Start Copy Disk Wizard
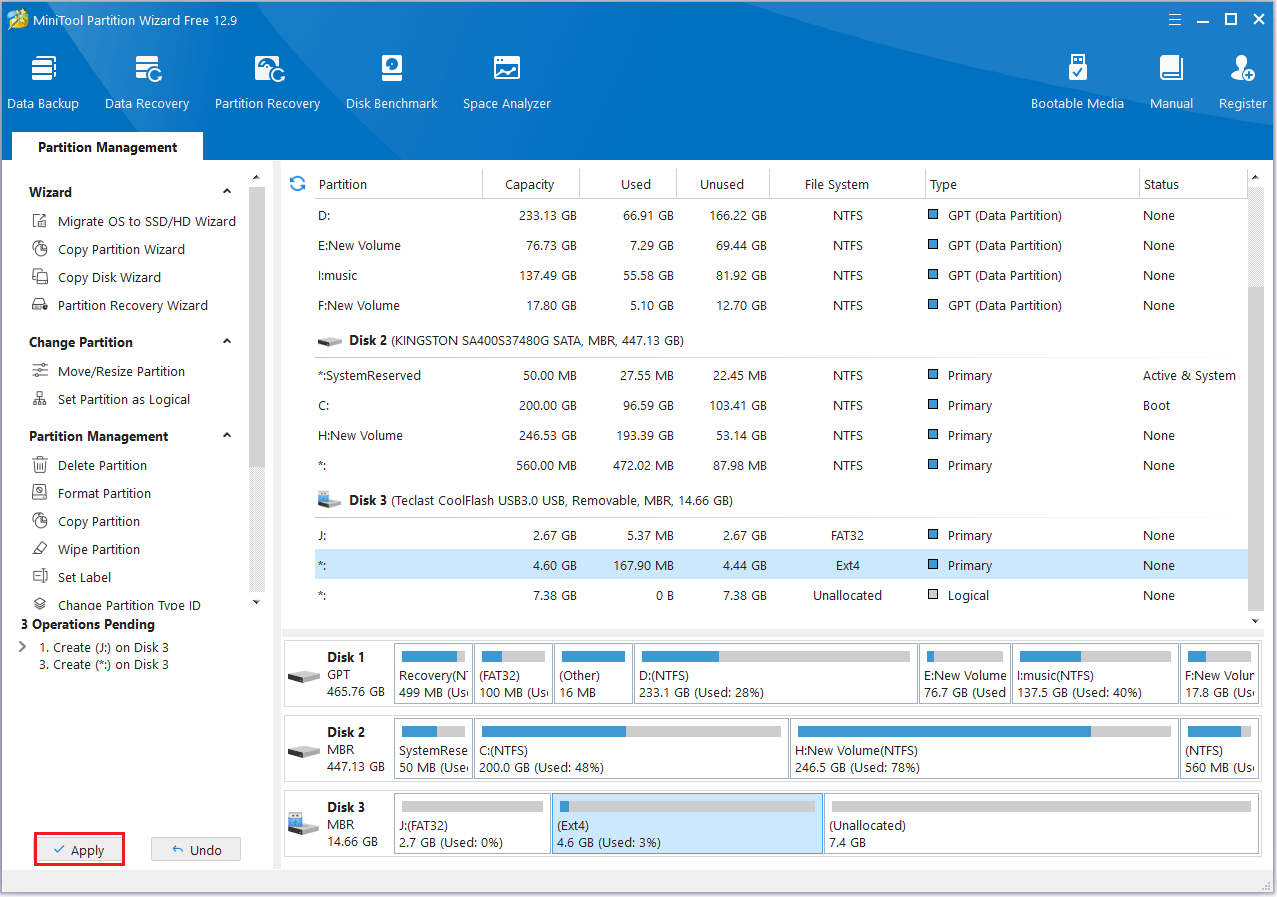This screenshot has width=1277, height=897. 97,277
